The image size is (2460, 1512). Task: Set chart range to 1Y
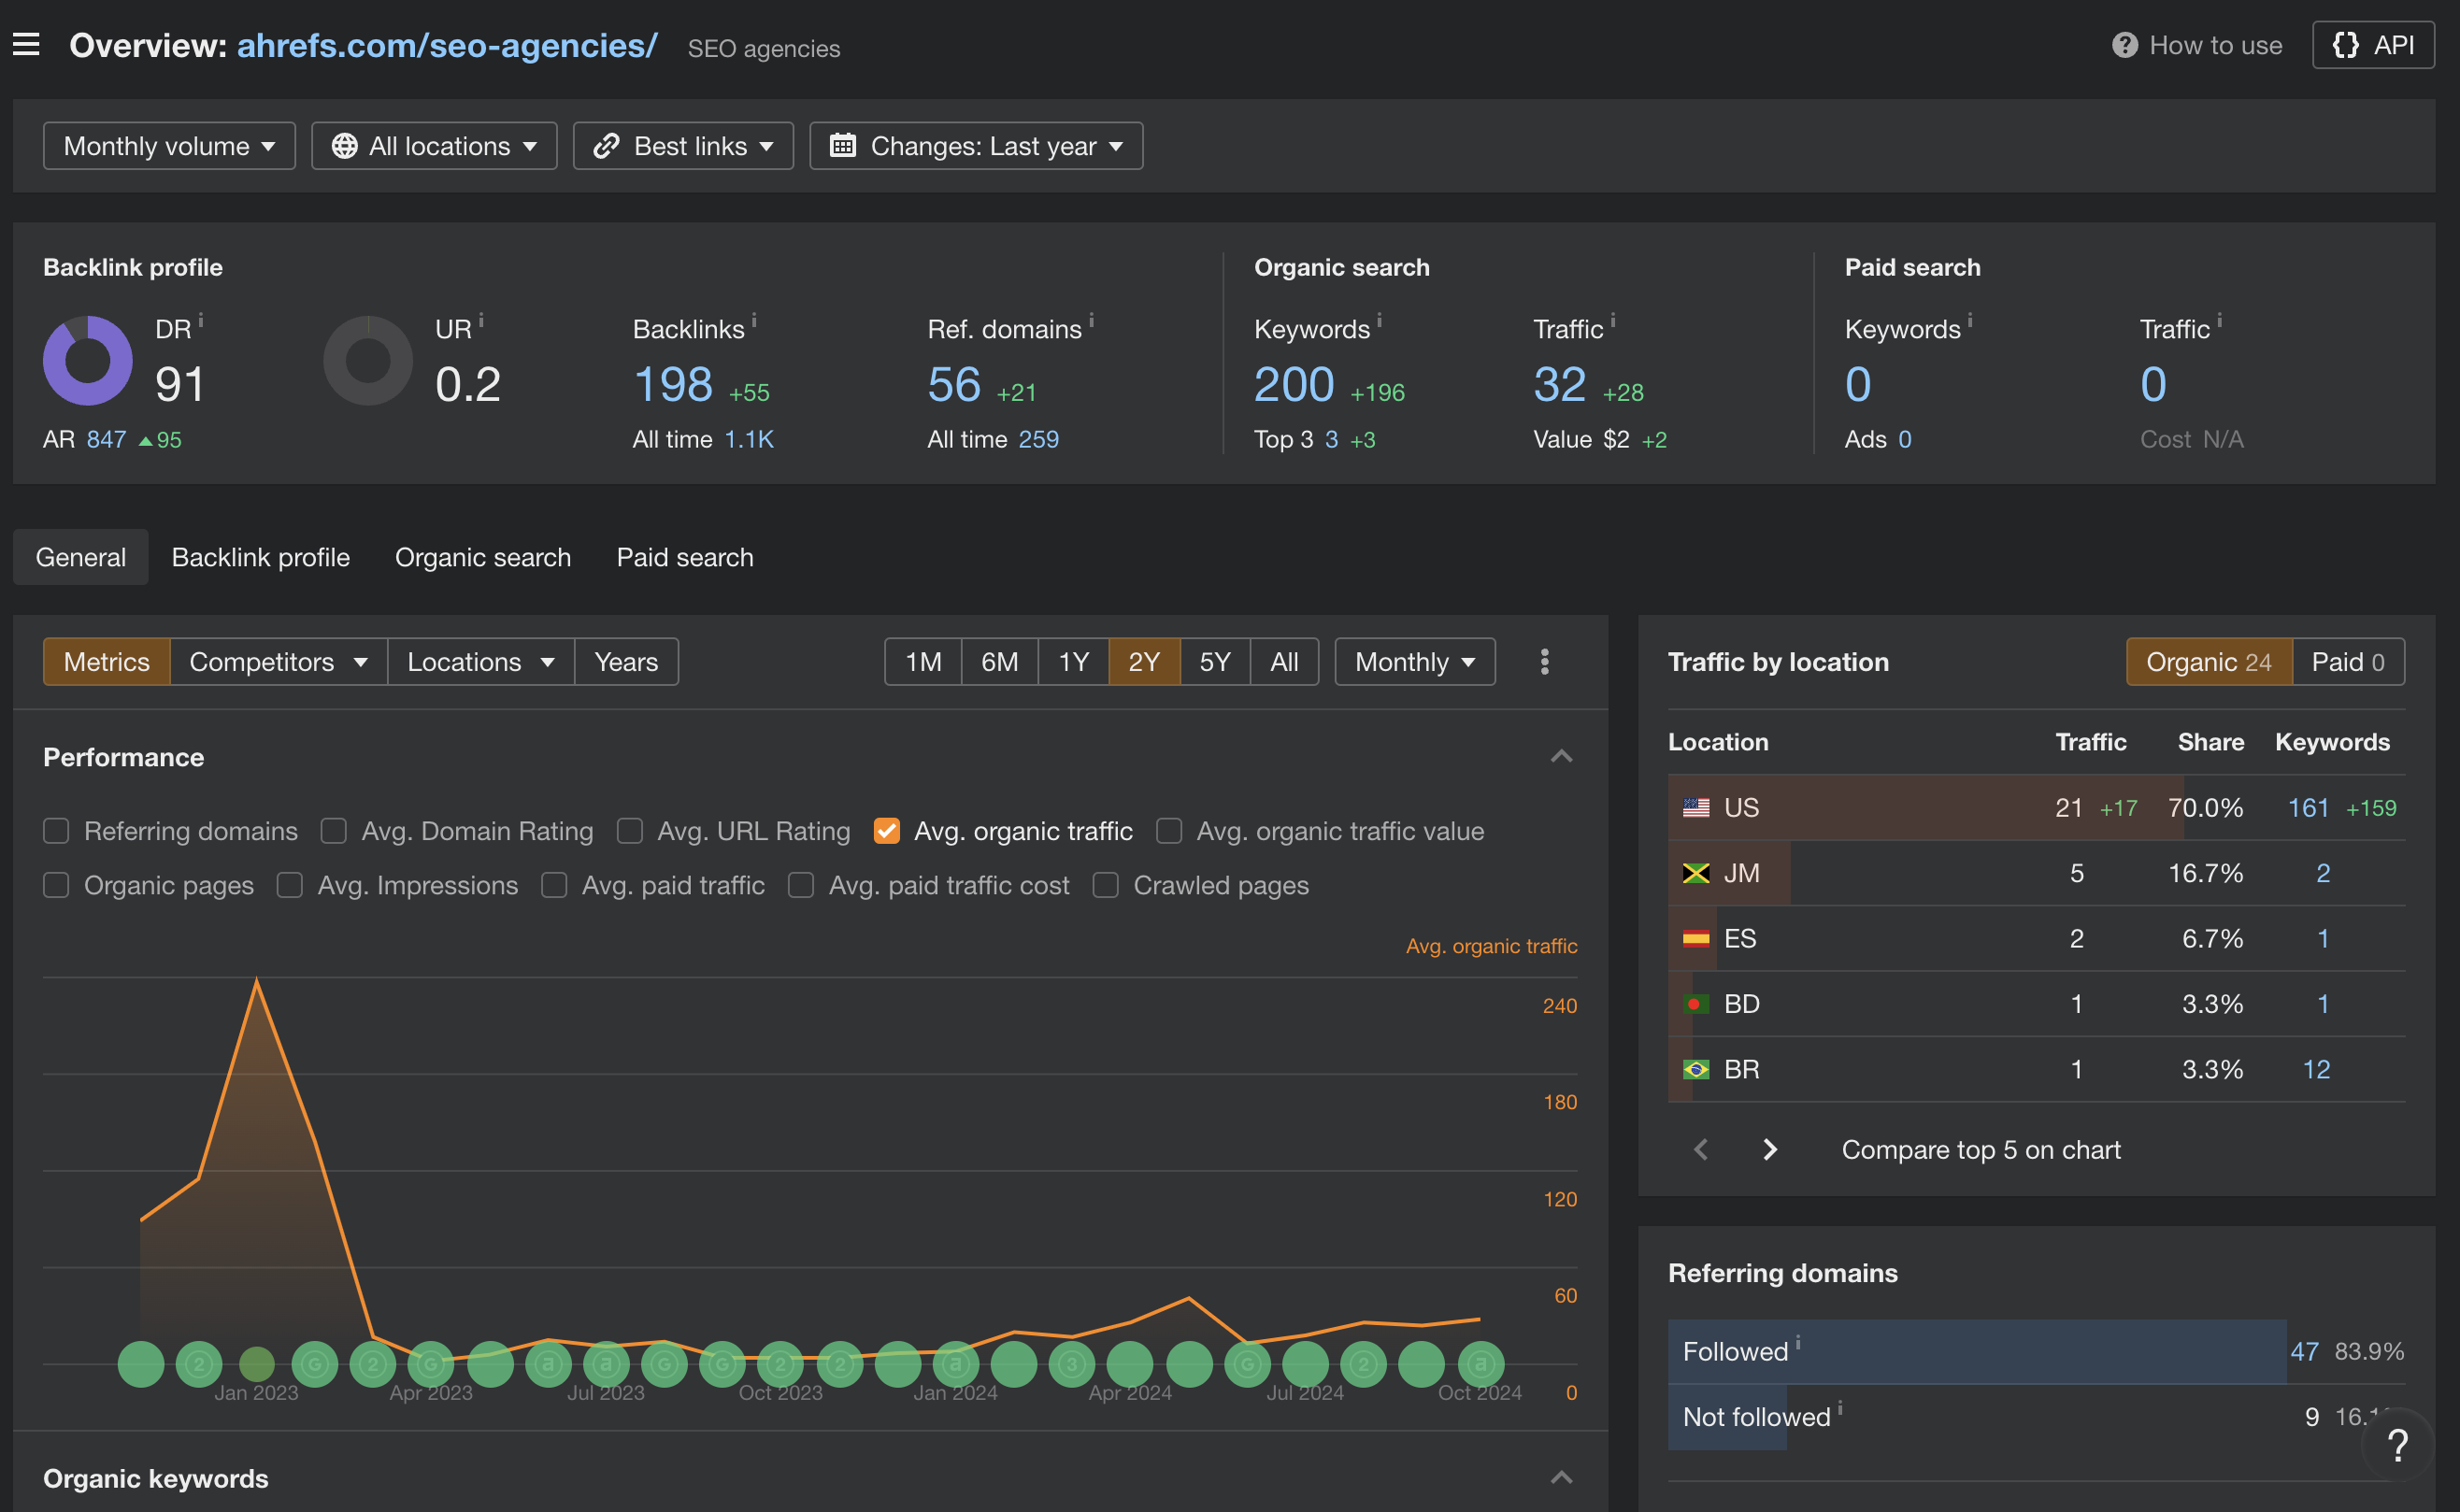1073,662
